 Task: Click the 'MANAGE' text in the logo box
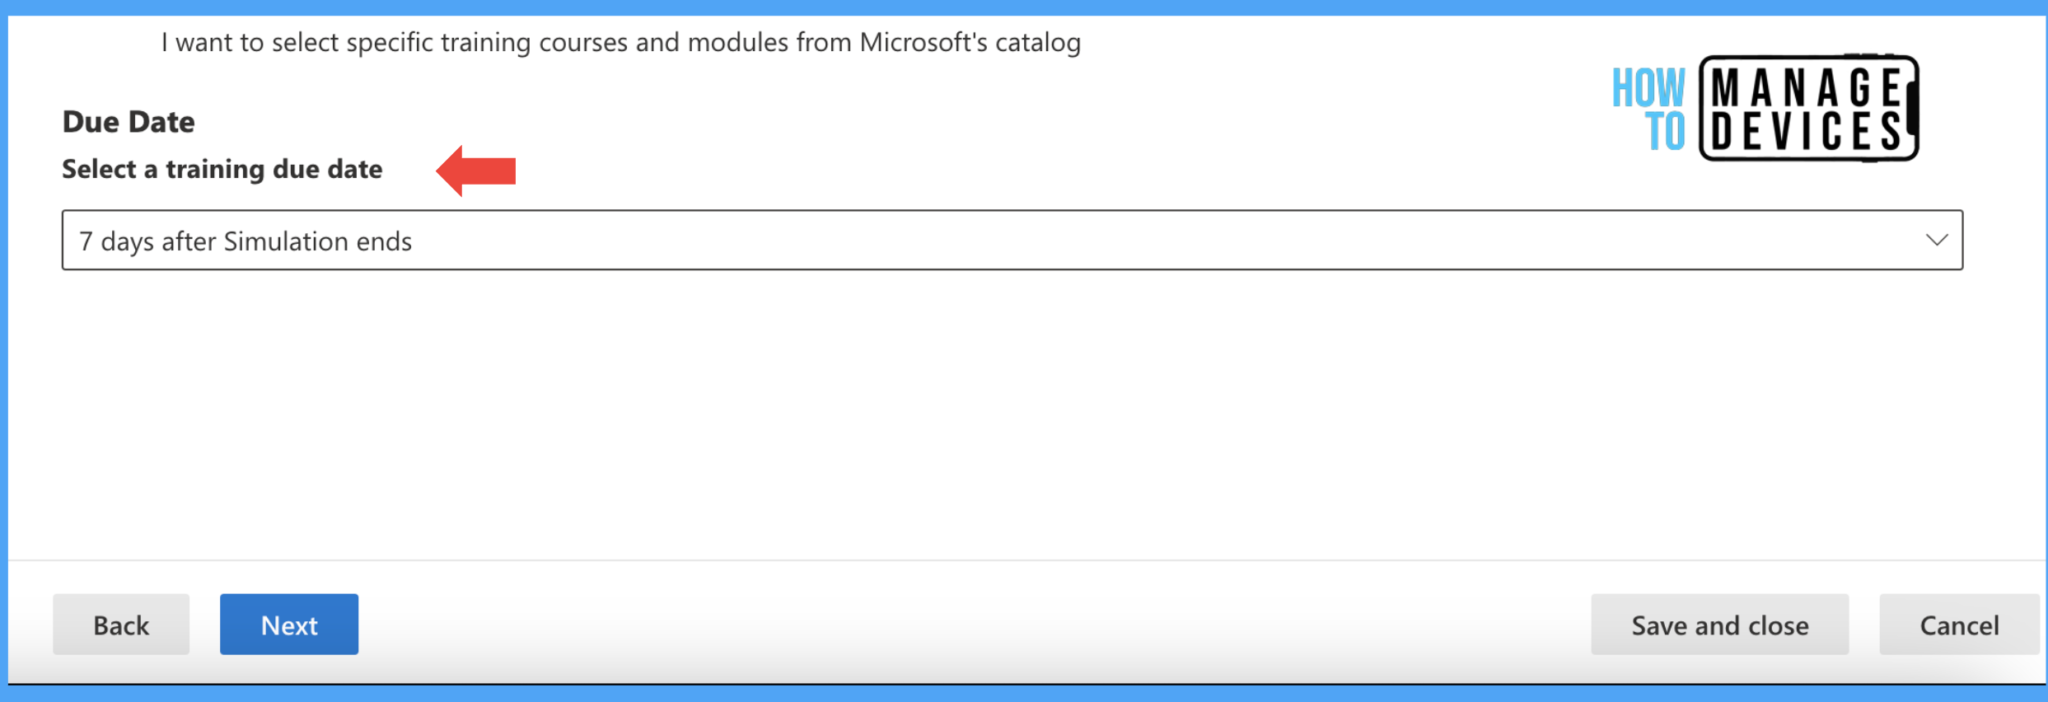pos(1806,88)
